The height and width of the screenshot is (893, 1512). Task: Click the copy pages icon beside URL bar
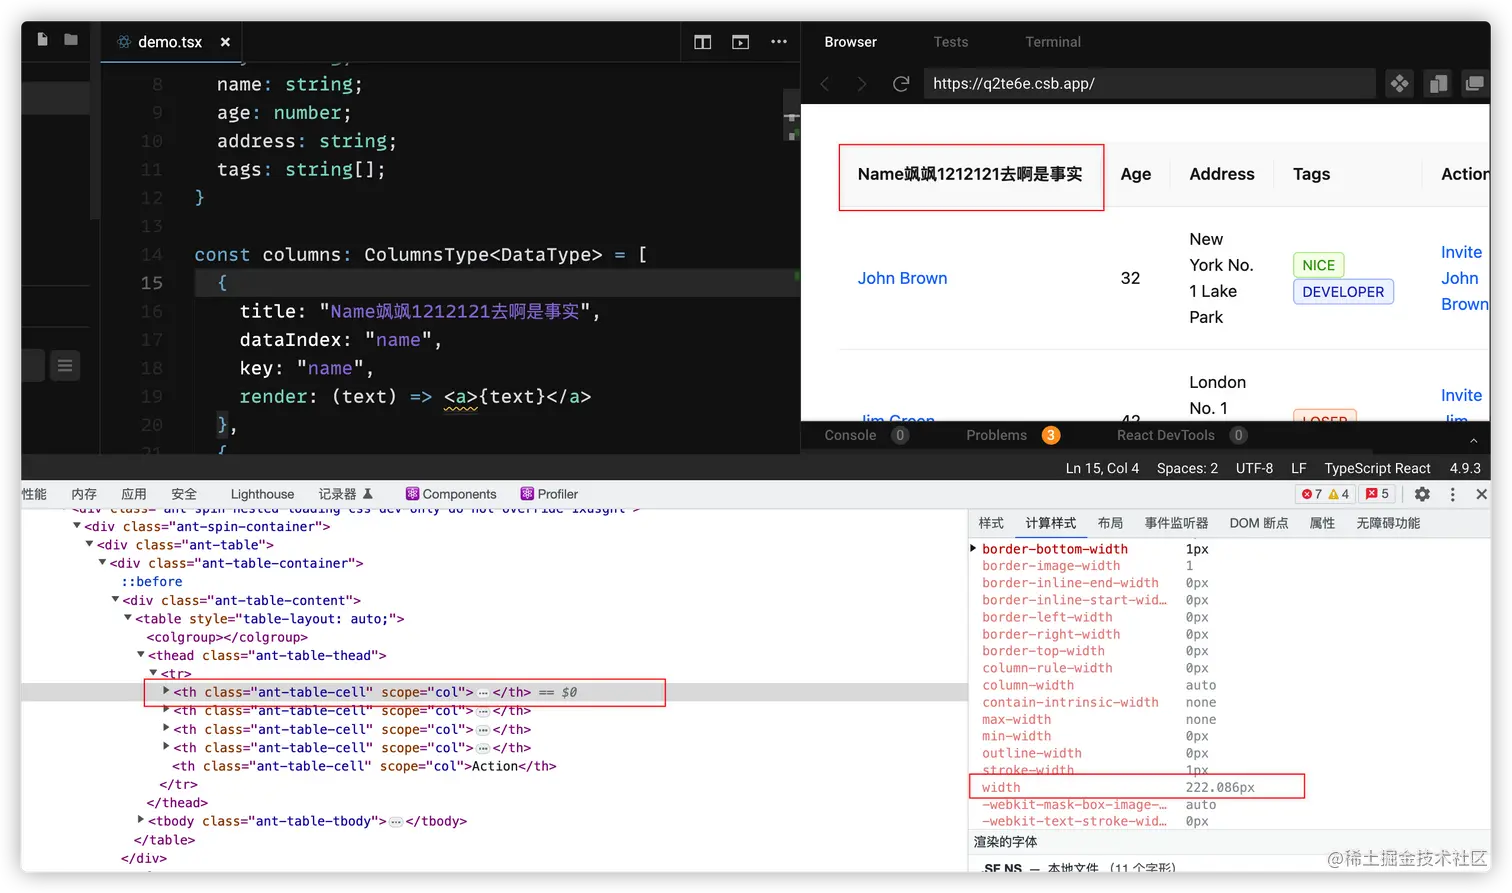(x=1438, y=84)
